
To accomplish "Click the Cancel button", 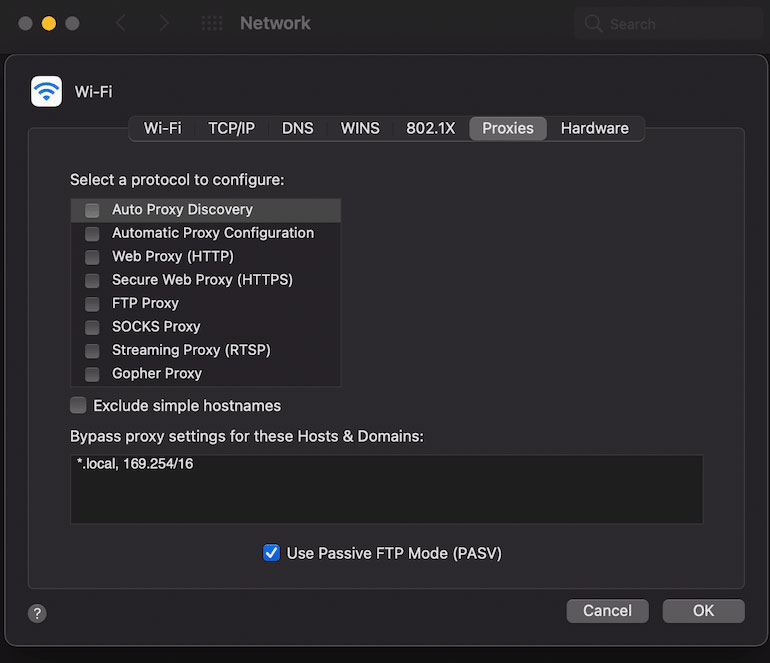I will [607, 610].
